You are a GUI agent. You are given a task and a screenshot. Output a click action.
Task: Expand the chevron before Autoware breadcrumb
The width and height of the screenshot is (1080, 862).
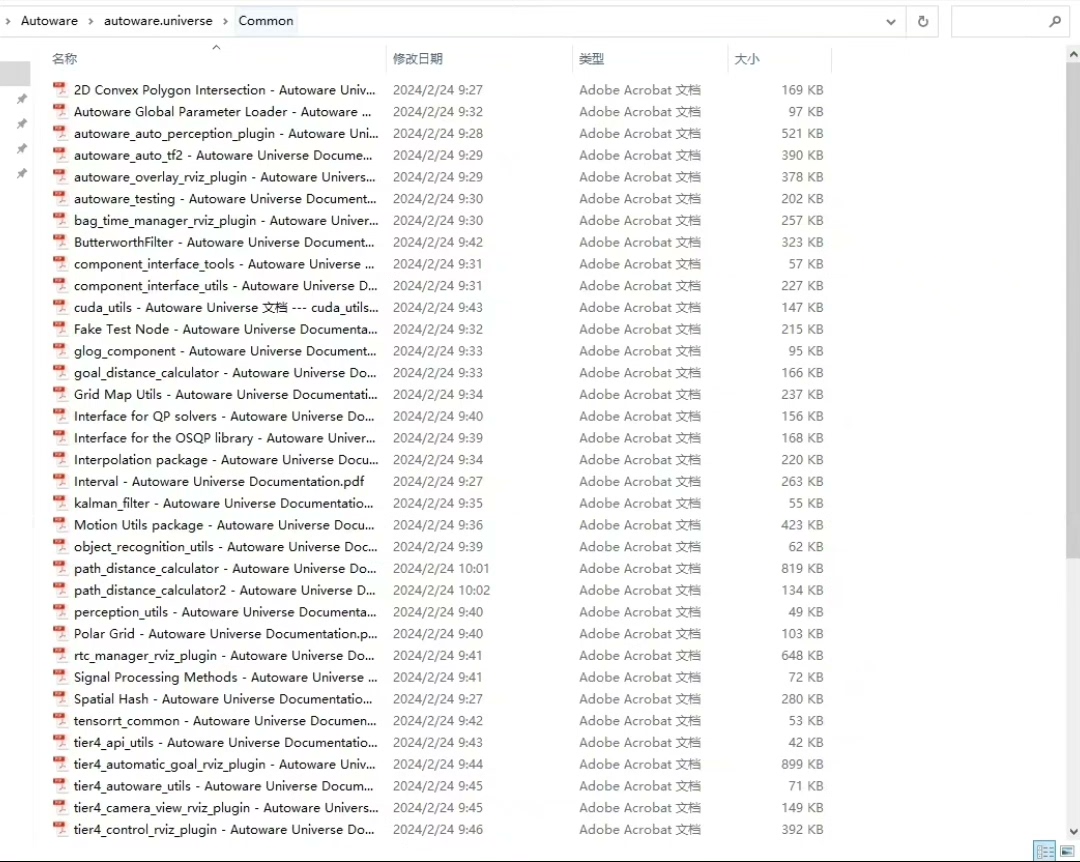(8, 21)
